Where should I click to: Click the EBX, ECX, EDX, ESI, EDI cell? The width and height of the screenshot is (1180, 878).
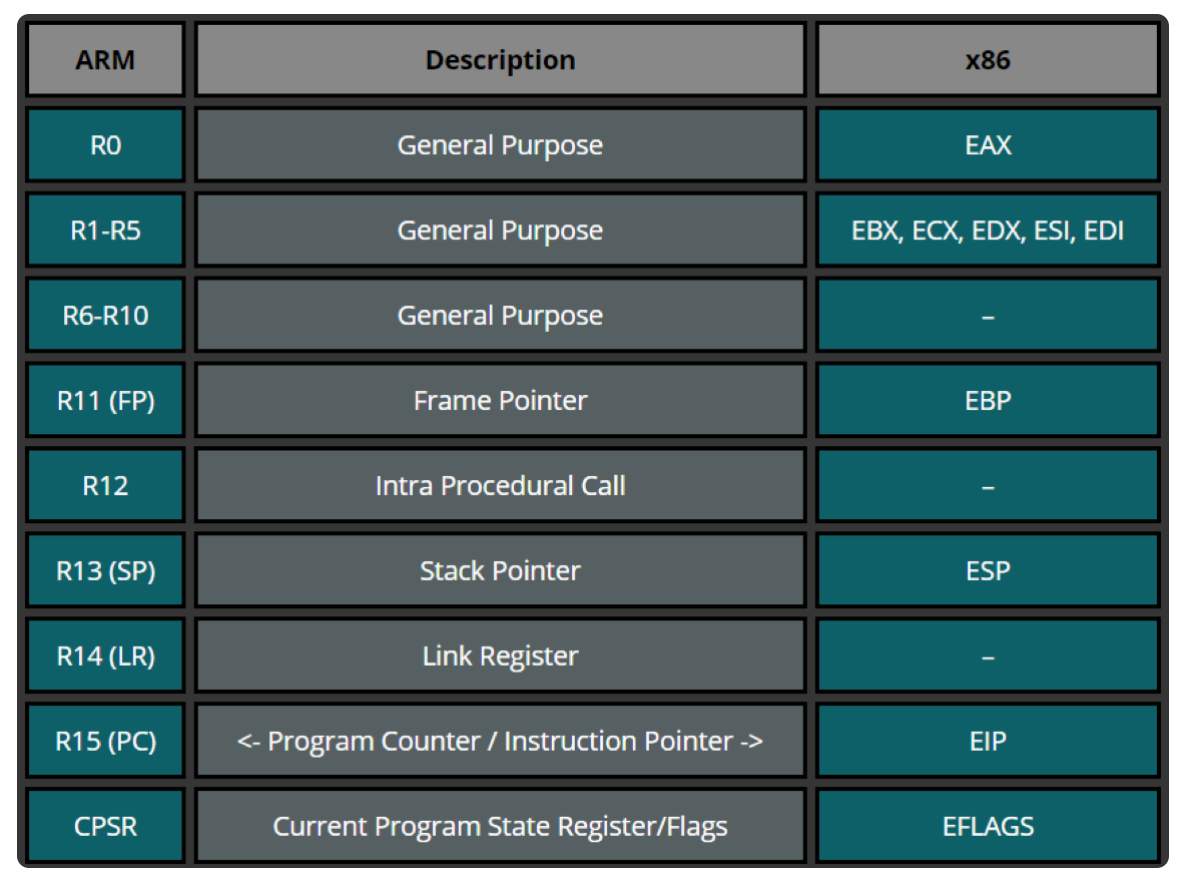pyautogui.click(x=987, y=230)
